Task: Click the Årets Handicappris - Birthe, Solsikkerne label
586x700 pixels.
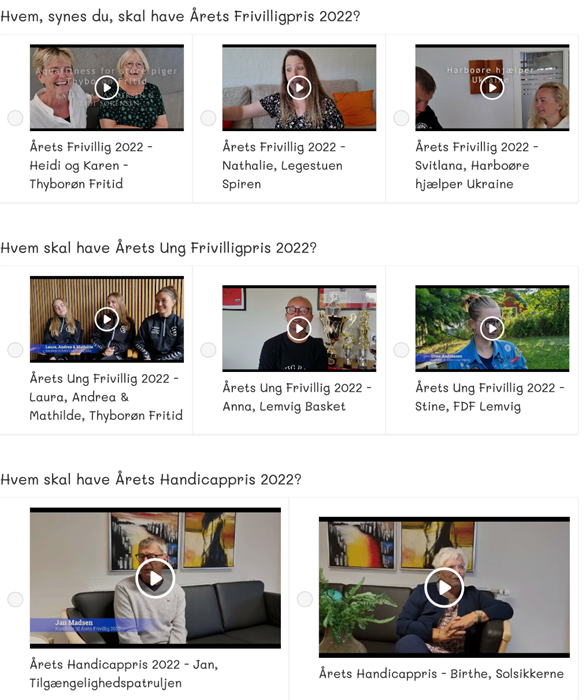Action: (441, 673)
